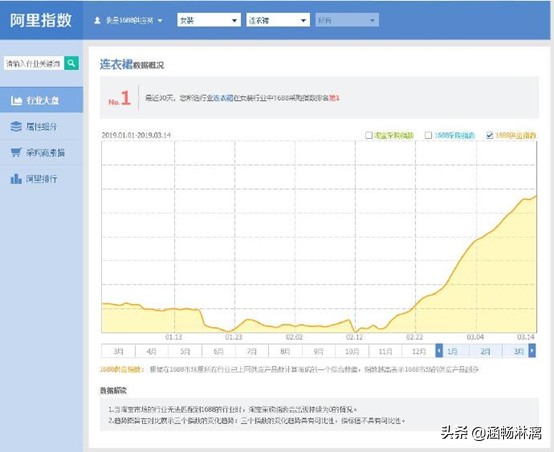Select 10月 in the month timeline
Viewport: 554px width, 452px height.
[x=352, y=351]
